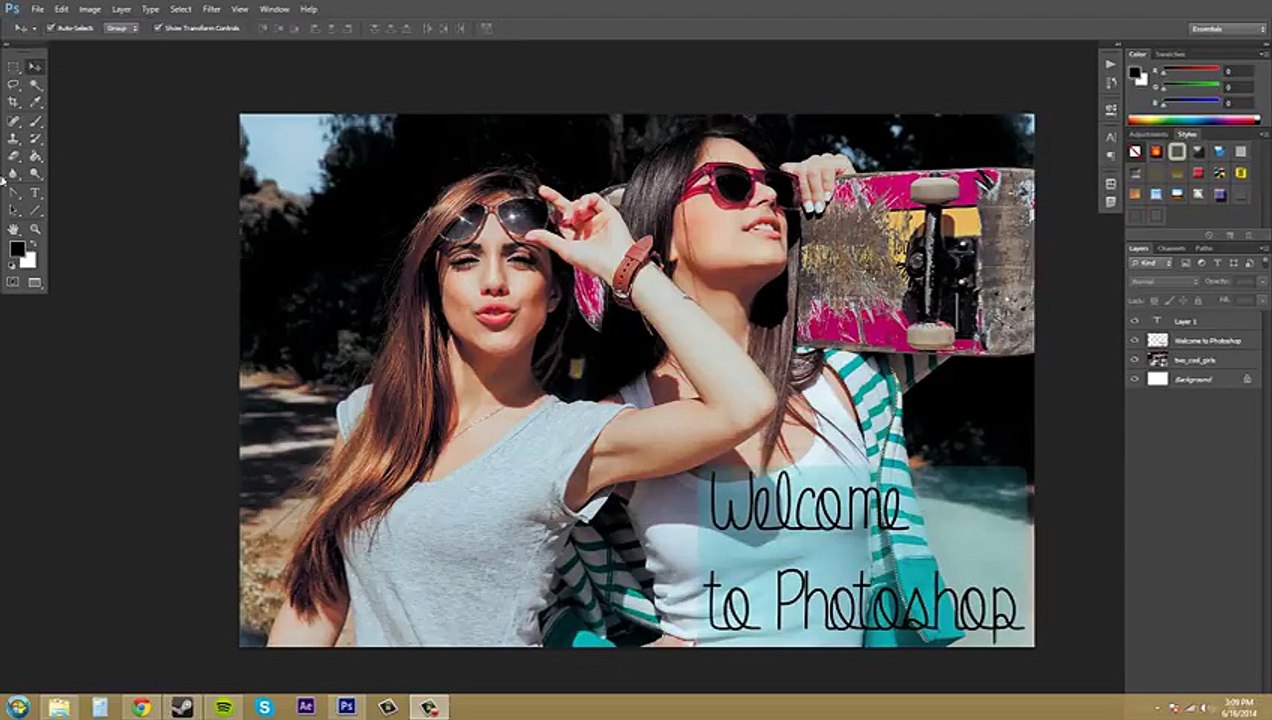Hide the Layer 1 text layer
This screenshot has height=720, width=1272.
pos(1134,321)
